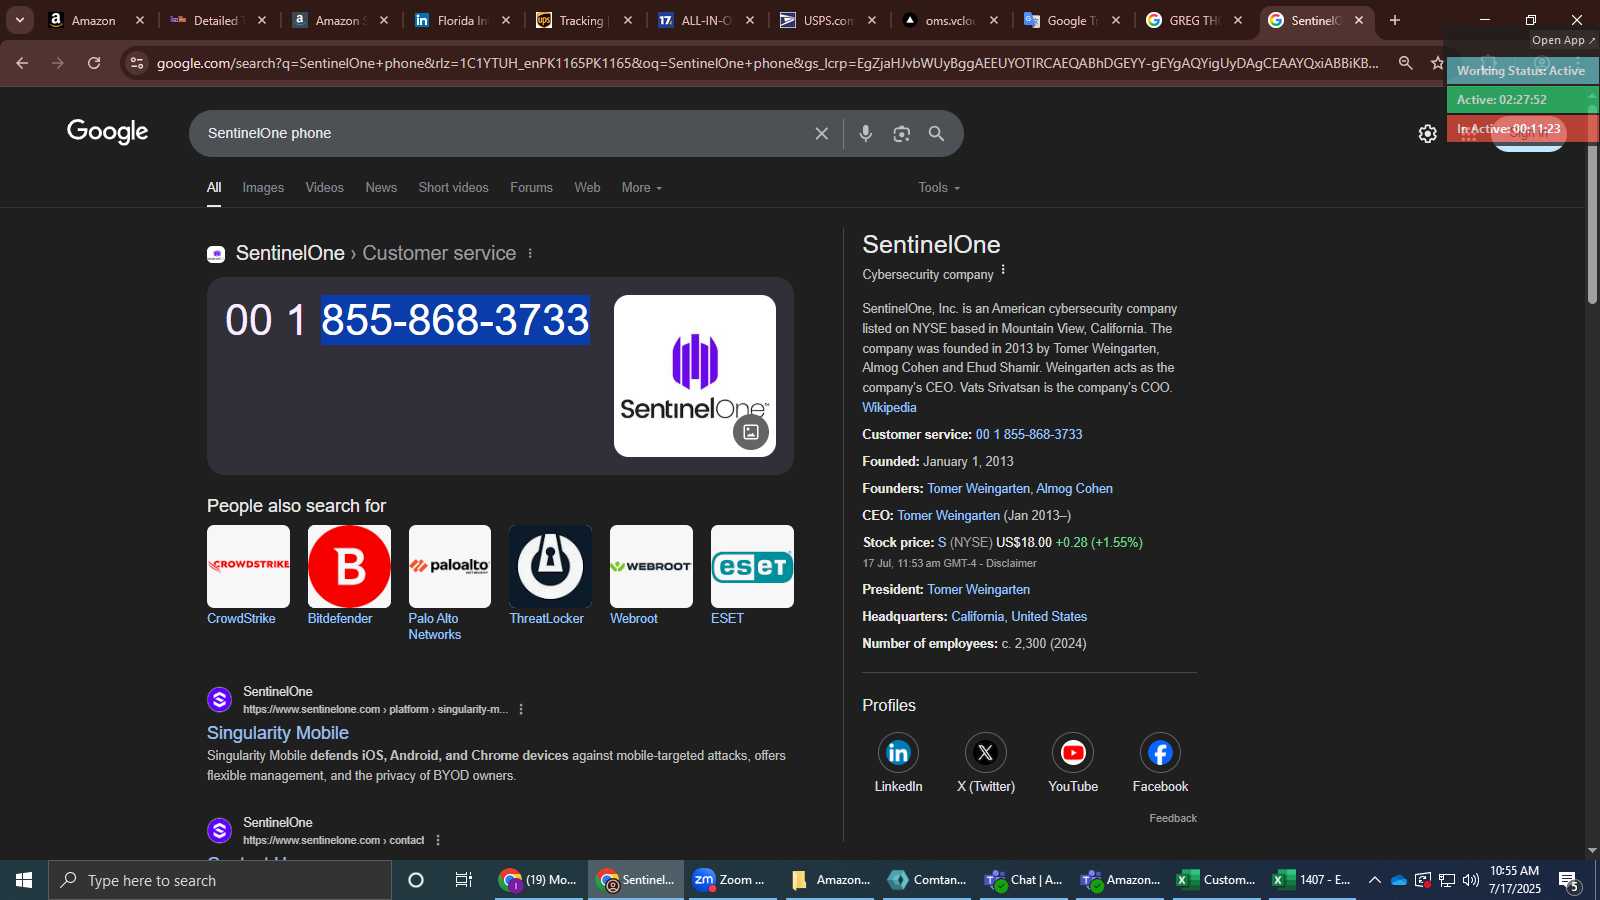The image size is (1600, 900).
Task: Open Google quick settings gear icon
Action: click(1428, 134)
